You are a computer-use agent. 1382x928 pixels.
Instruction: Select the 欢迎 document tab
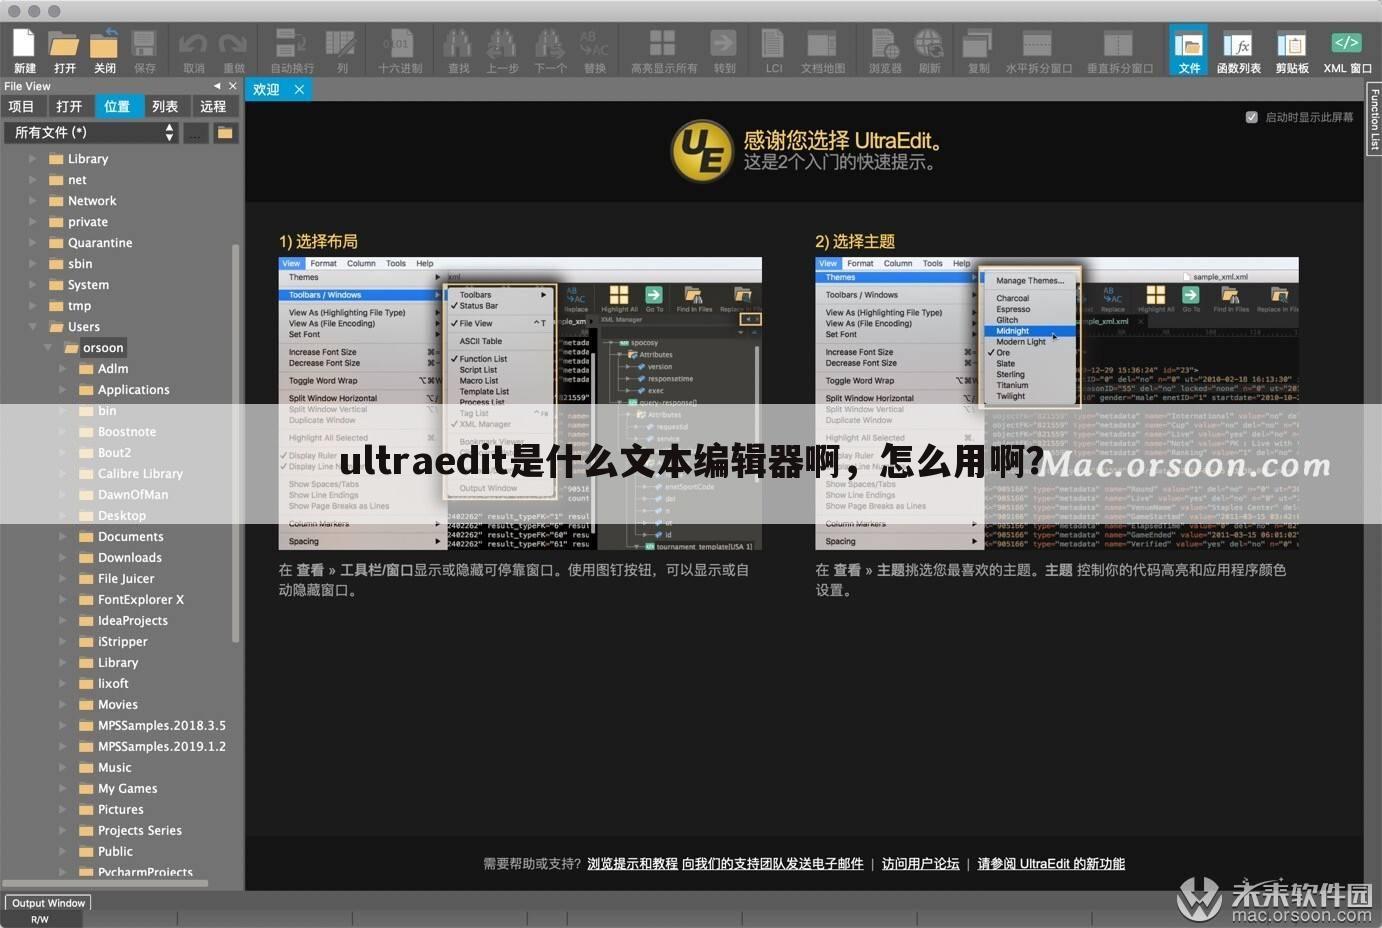pyautogui.click(x=266, y=89)
